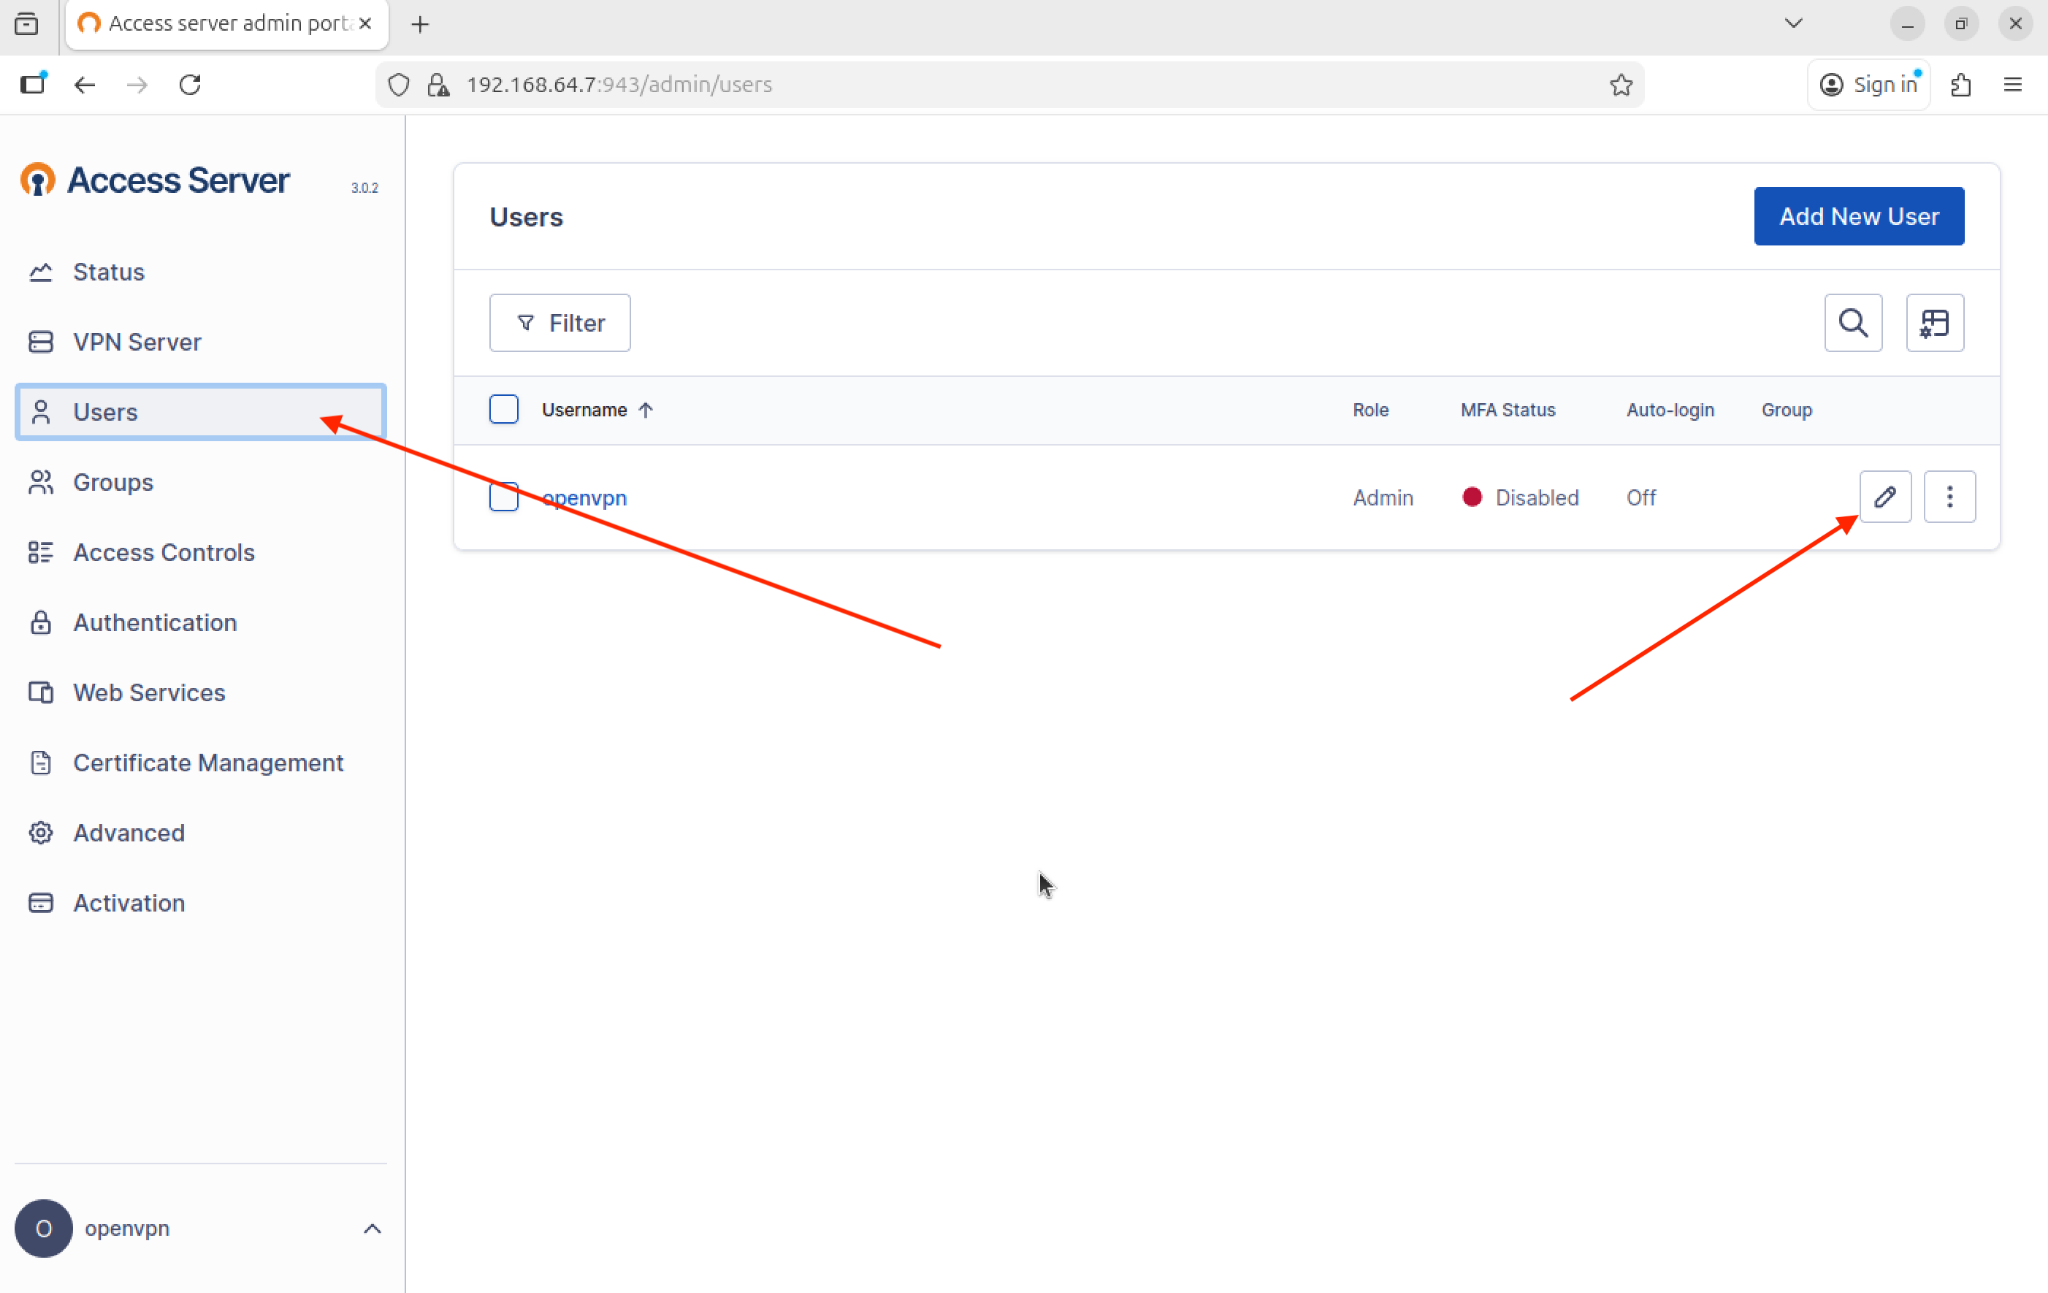Open more actions menu for openvpn

tap(1950, 497)
